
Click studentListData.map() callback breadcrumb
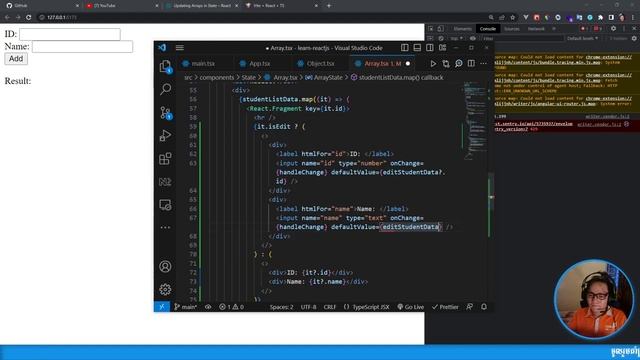pos(401,78)
